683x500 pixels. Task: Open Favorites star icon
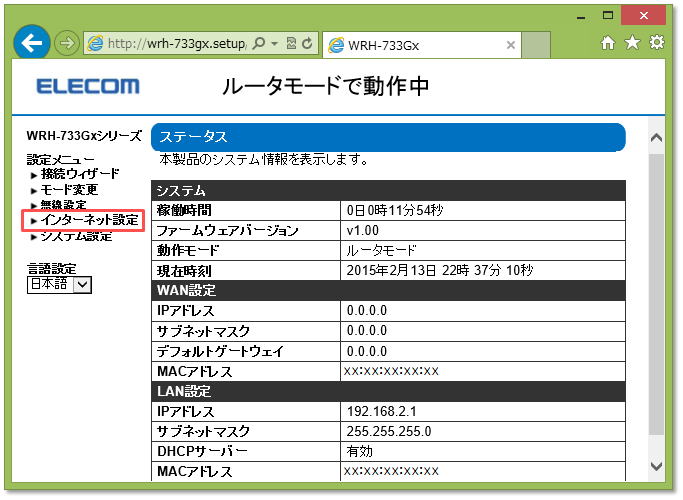click(x=632, y=42)
